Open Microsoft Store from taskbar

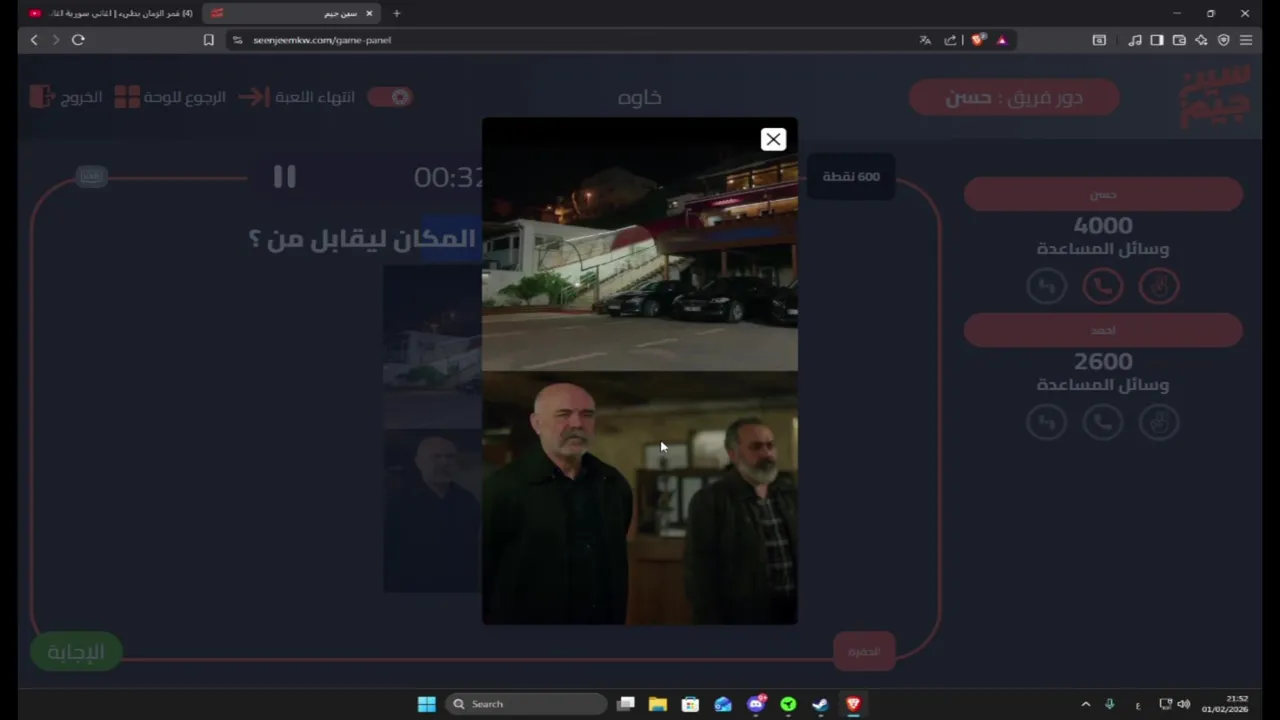690,704
